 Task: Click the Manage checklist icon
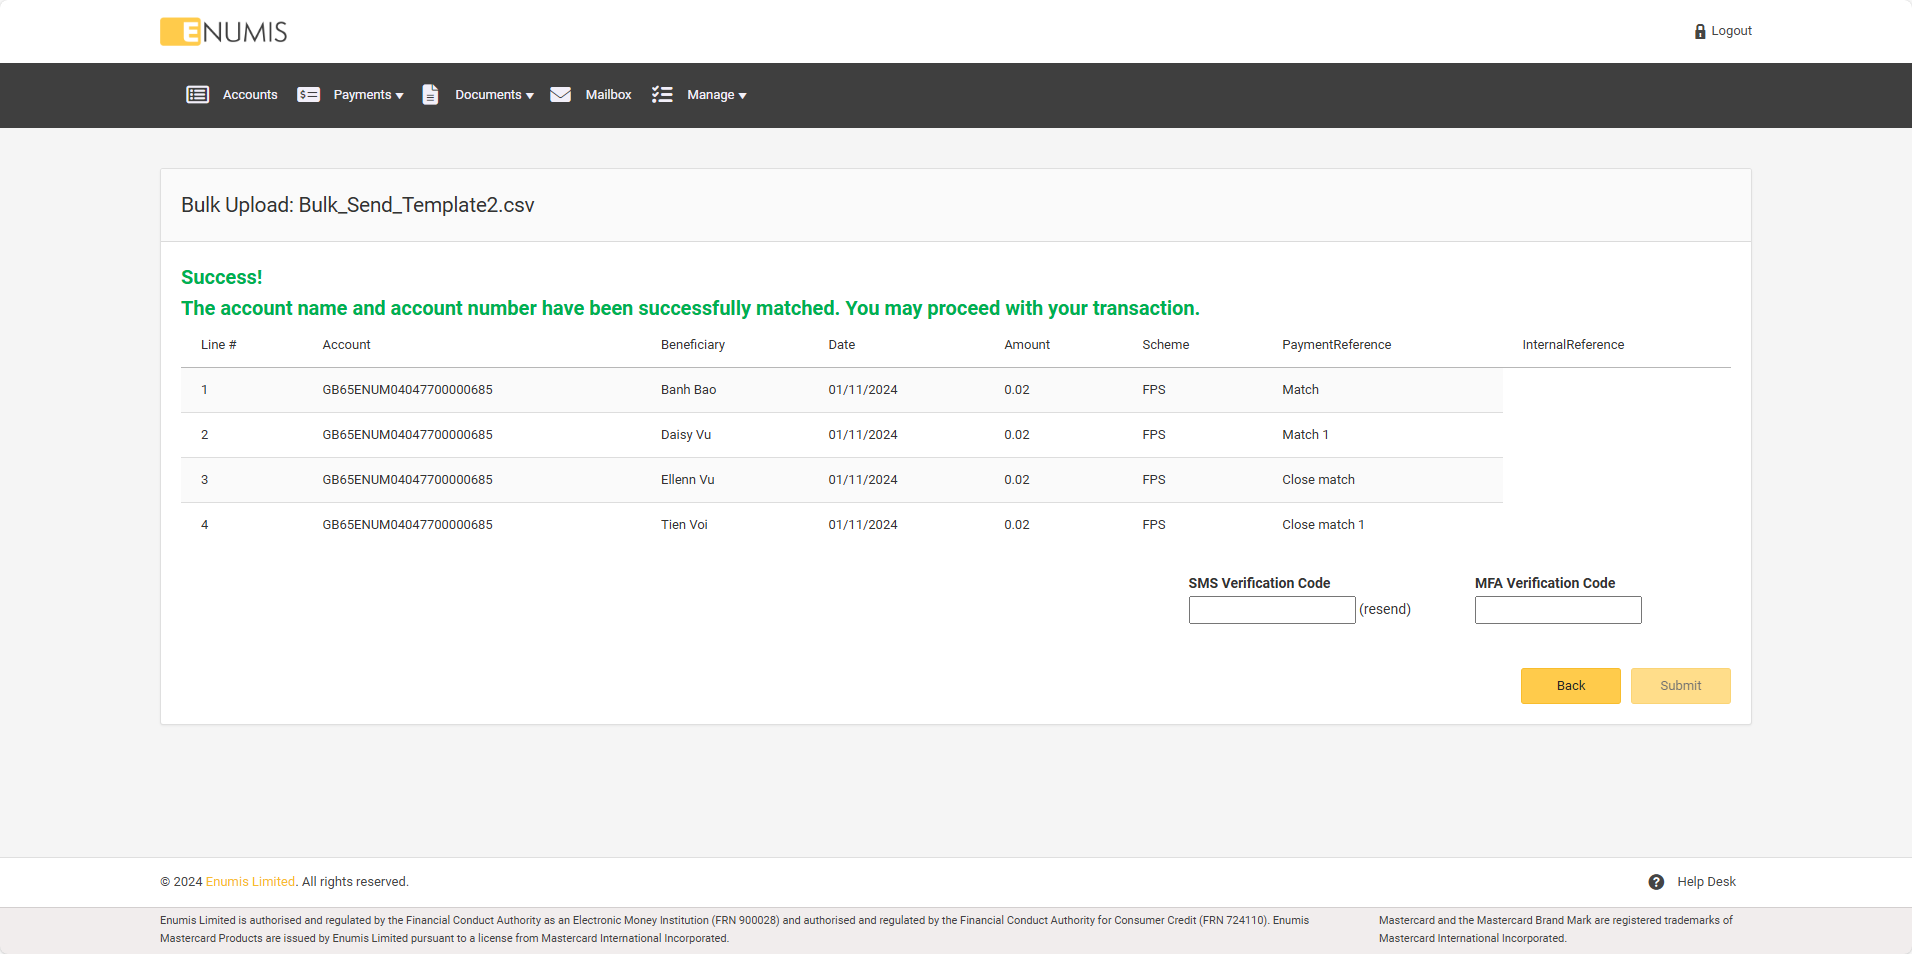coord(662,95)
